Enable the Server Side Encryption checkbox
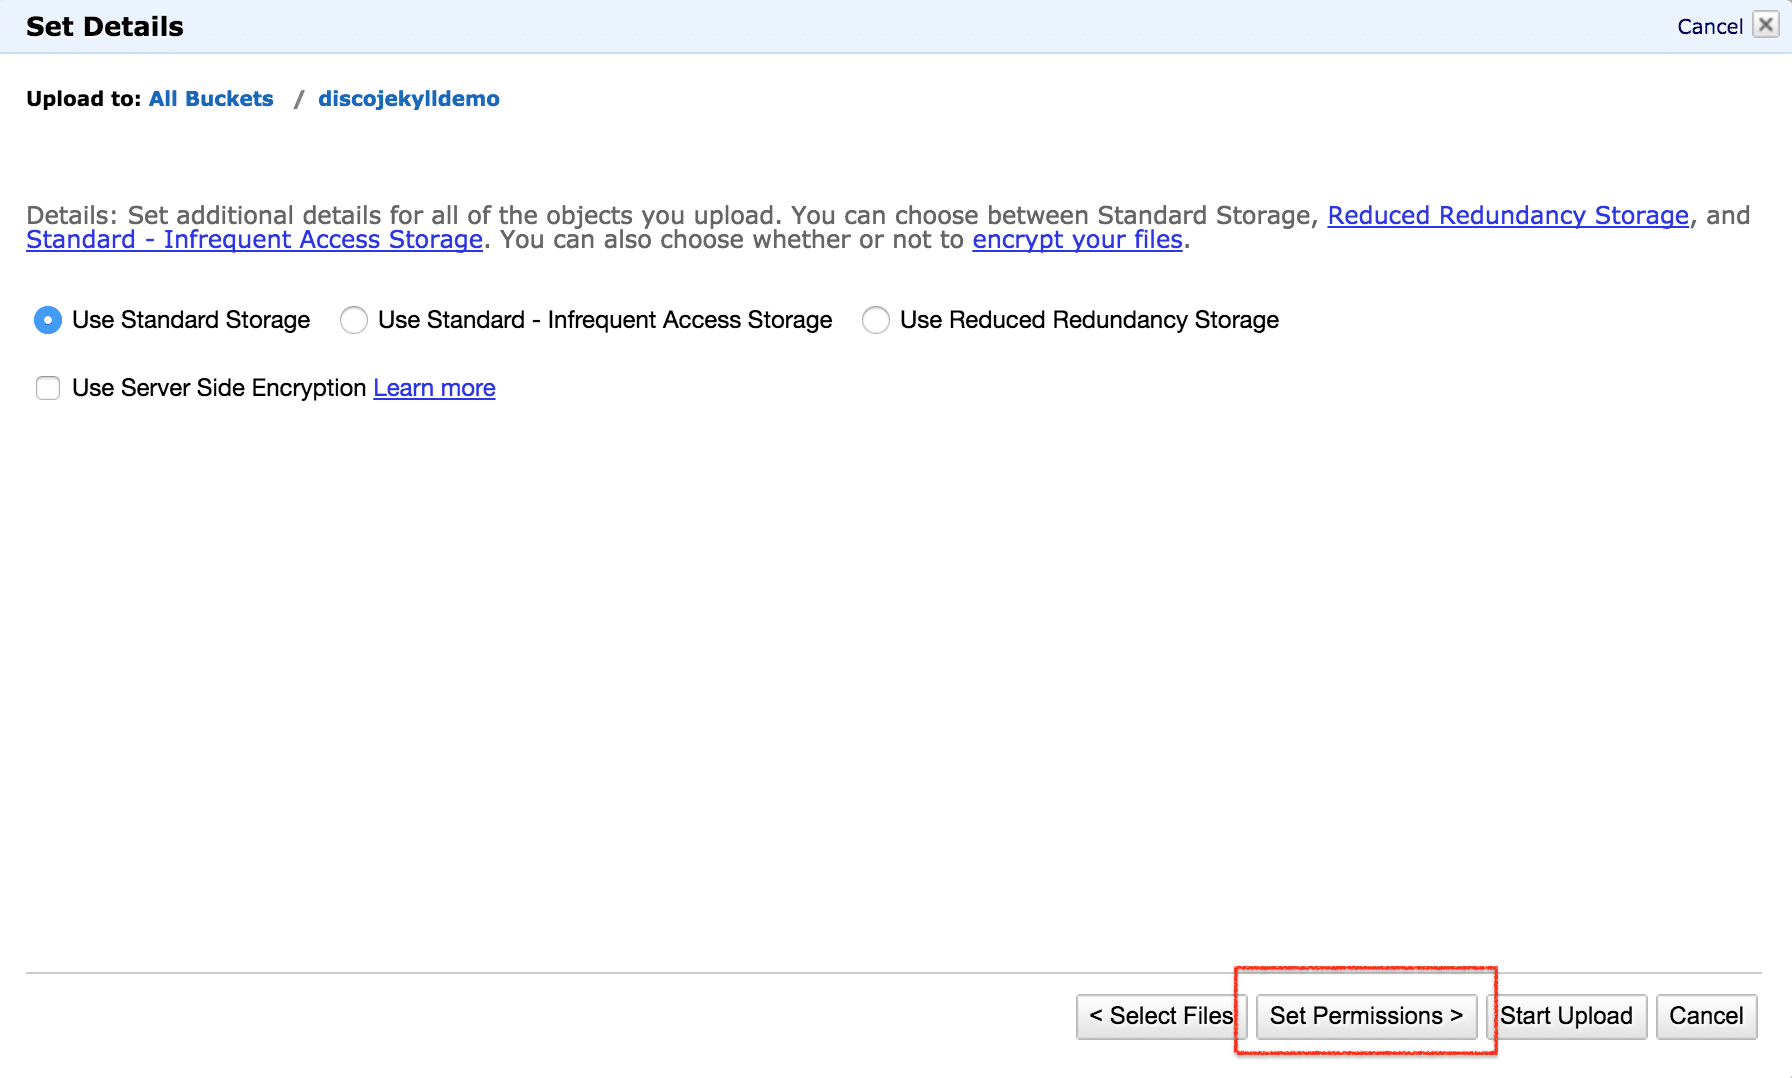This screenshot has height=1078, width=1792. click(x=48, y=388)
